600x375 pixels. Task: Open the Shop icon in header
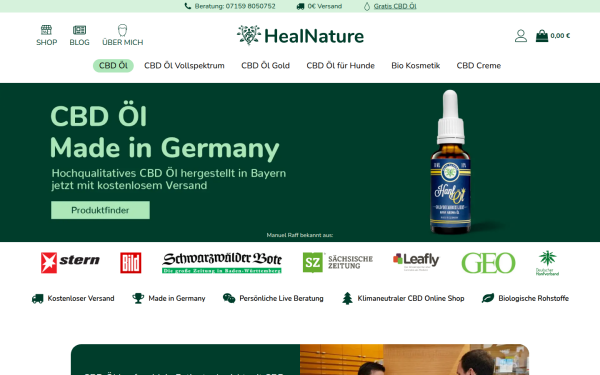(x=46, y=30)
